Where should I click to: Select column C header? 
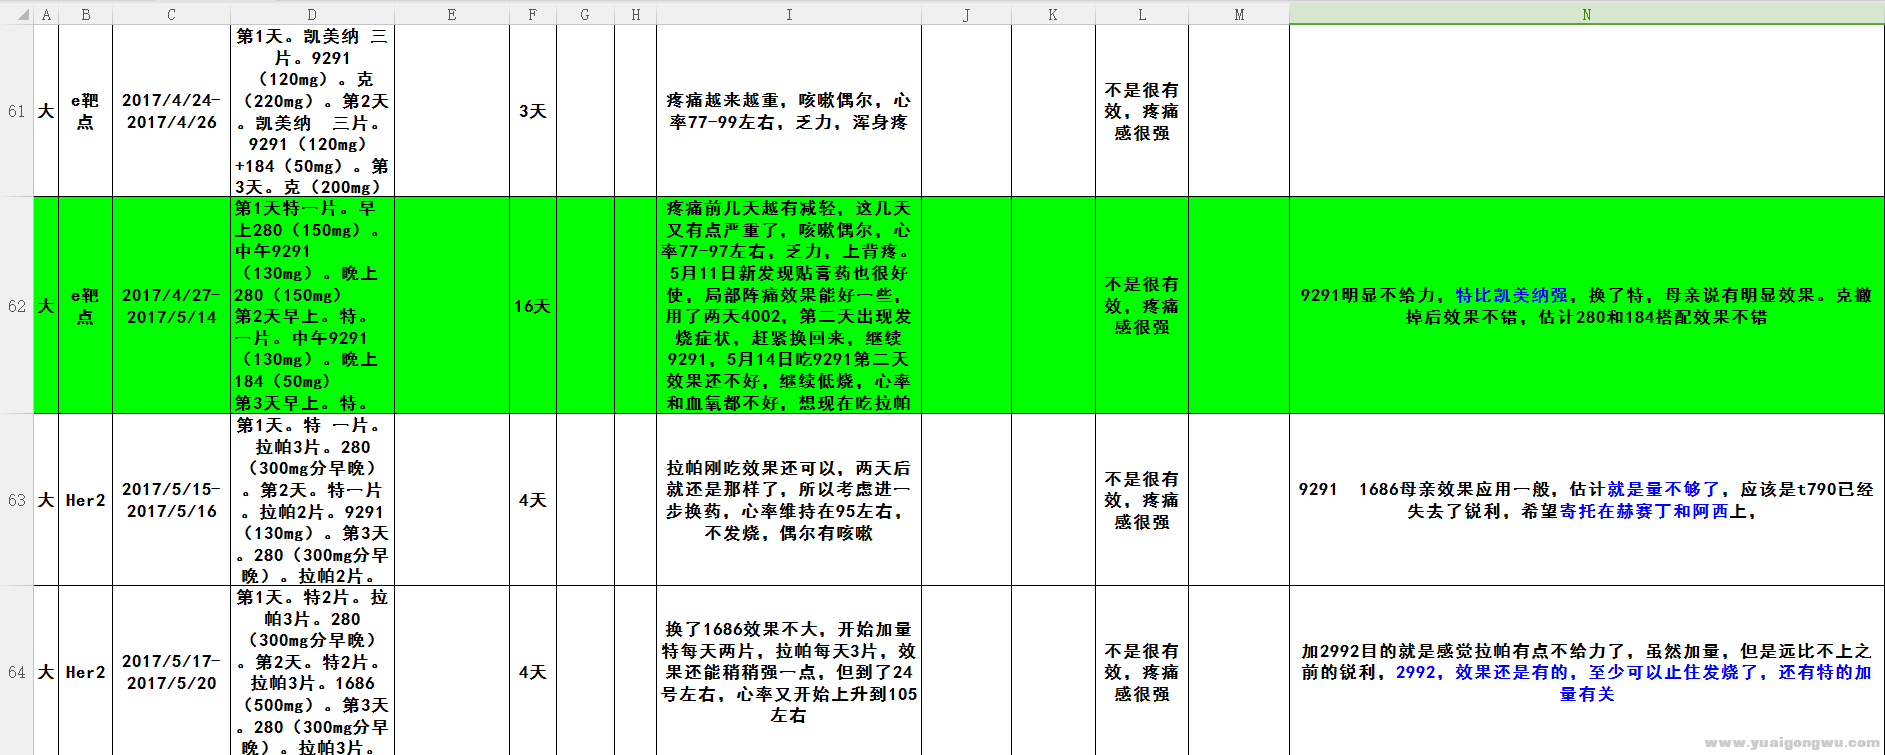(172, 15)
